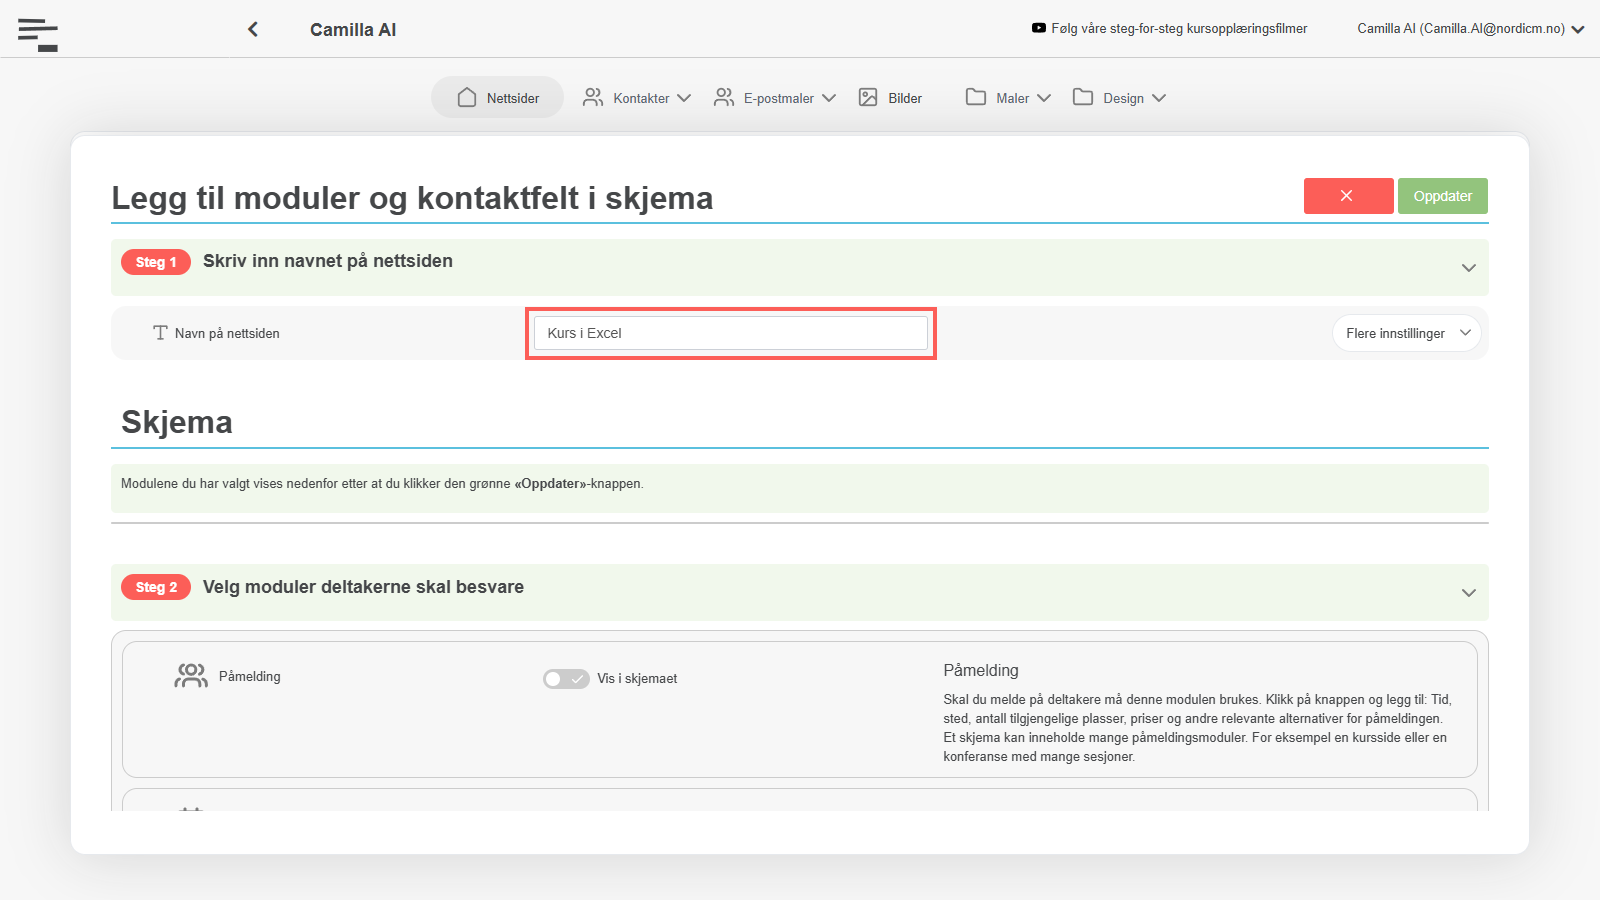Image resolution: width=1600 pixels, height=900 pixels.
Task: Click the Påmelding description heading on the right
Action: pyautogui.click(x=981, y=670)
